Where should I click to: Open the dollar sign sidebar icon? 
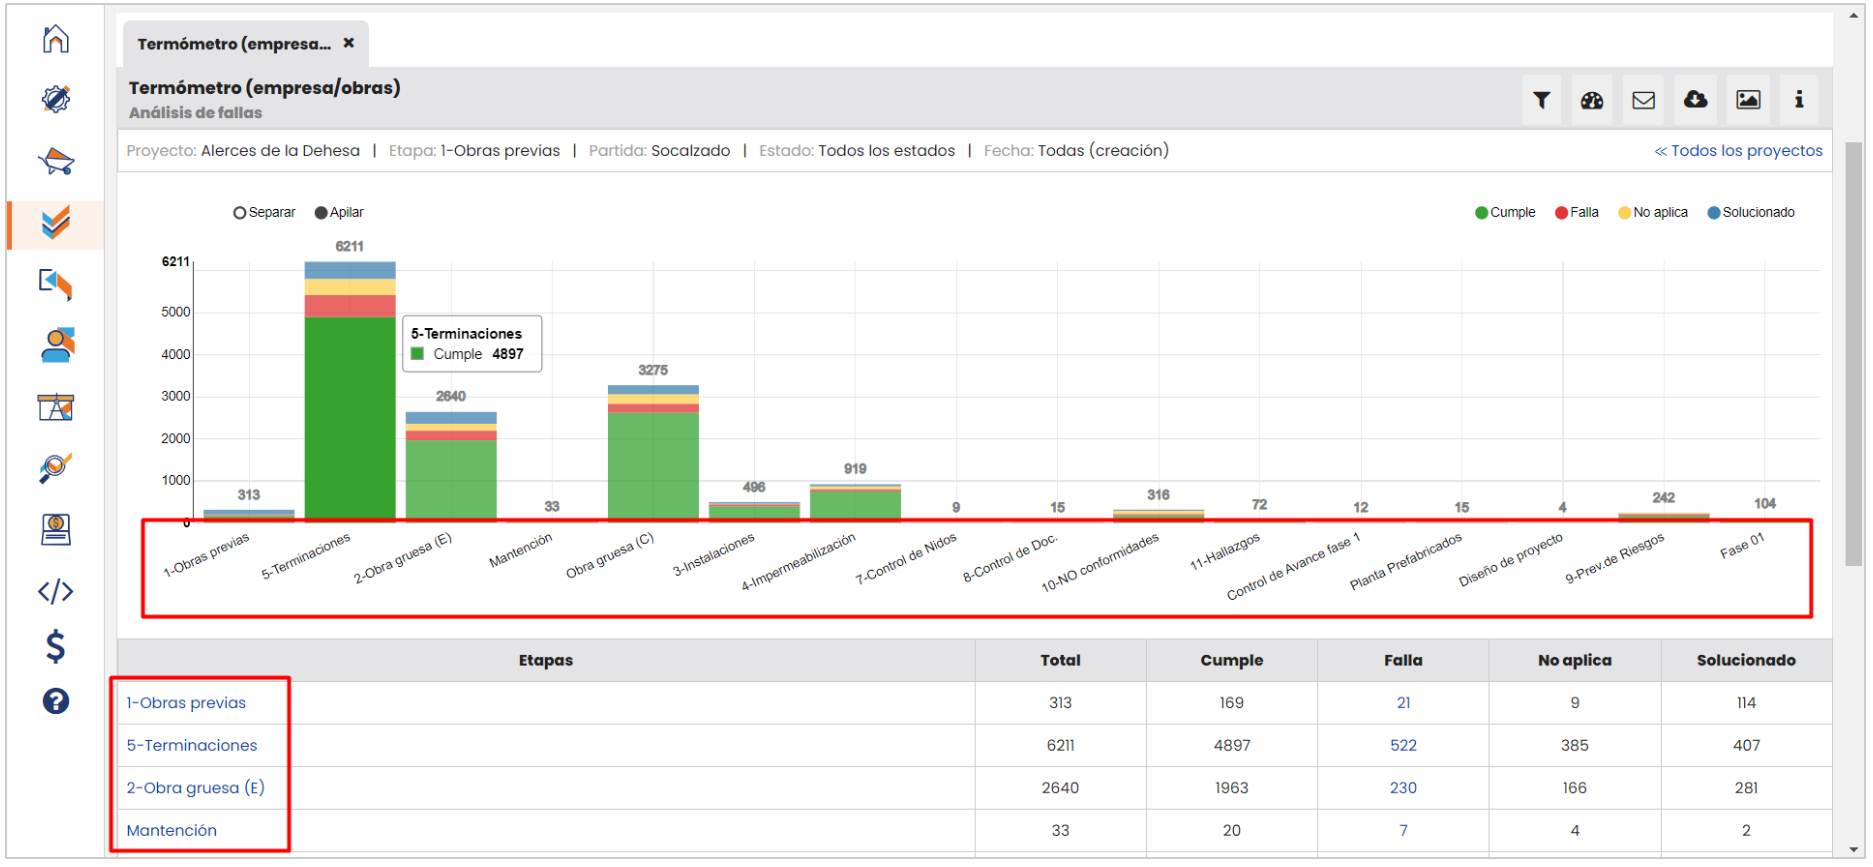click(56, 647)
